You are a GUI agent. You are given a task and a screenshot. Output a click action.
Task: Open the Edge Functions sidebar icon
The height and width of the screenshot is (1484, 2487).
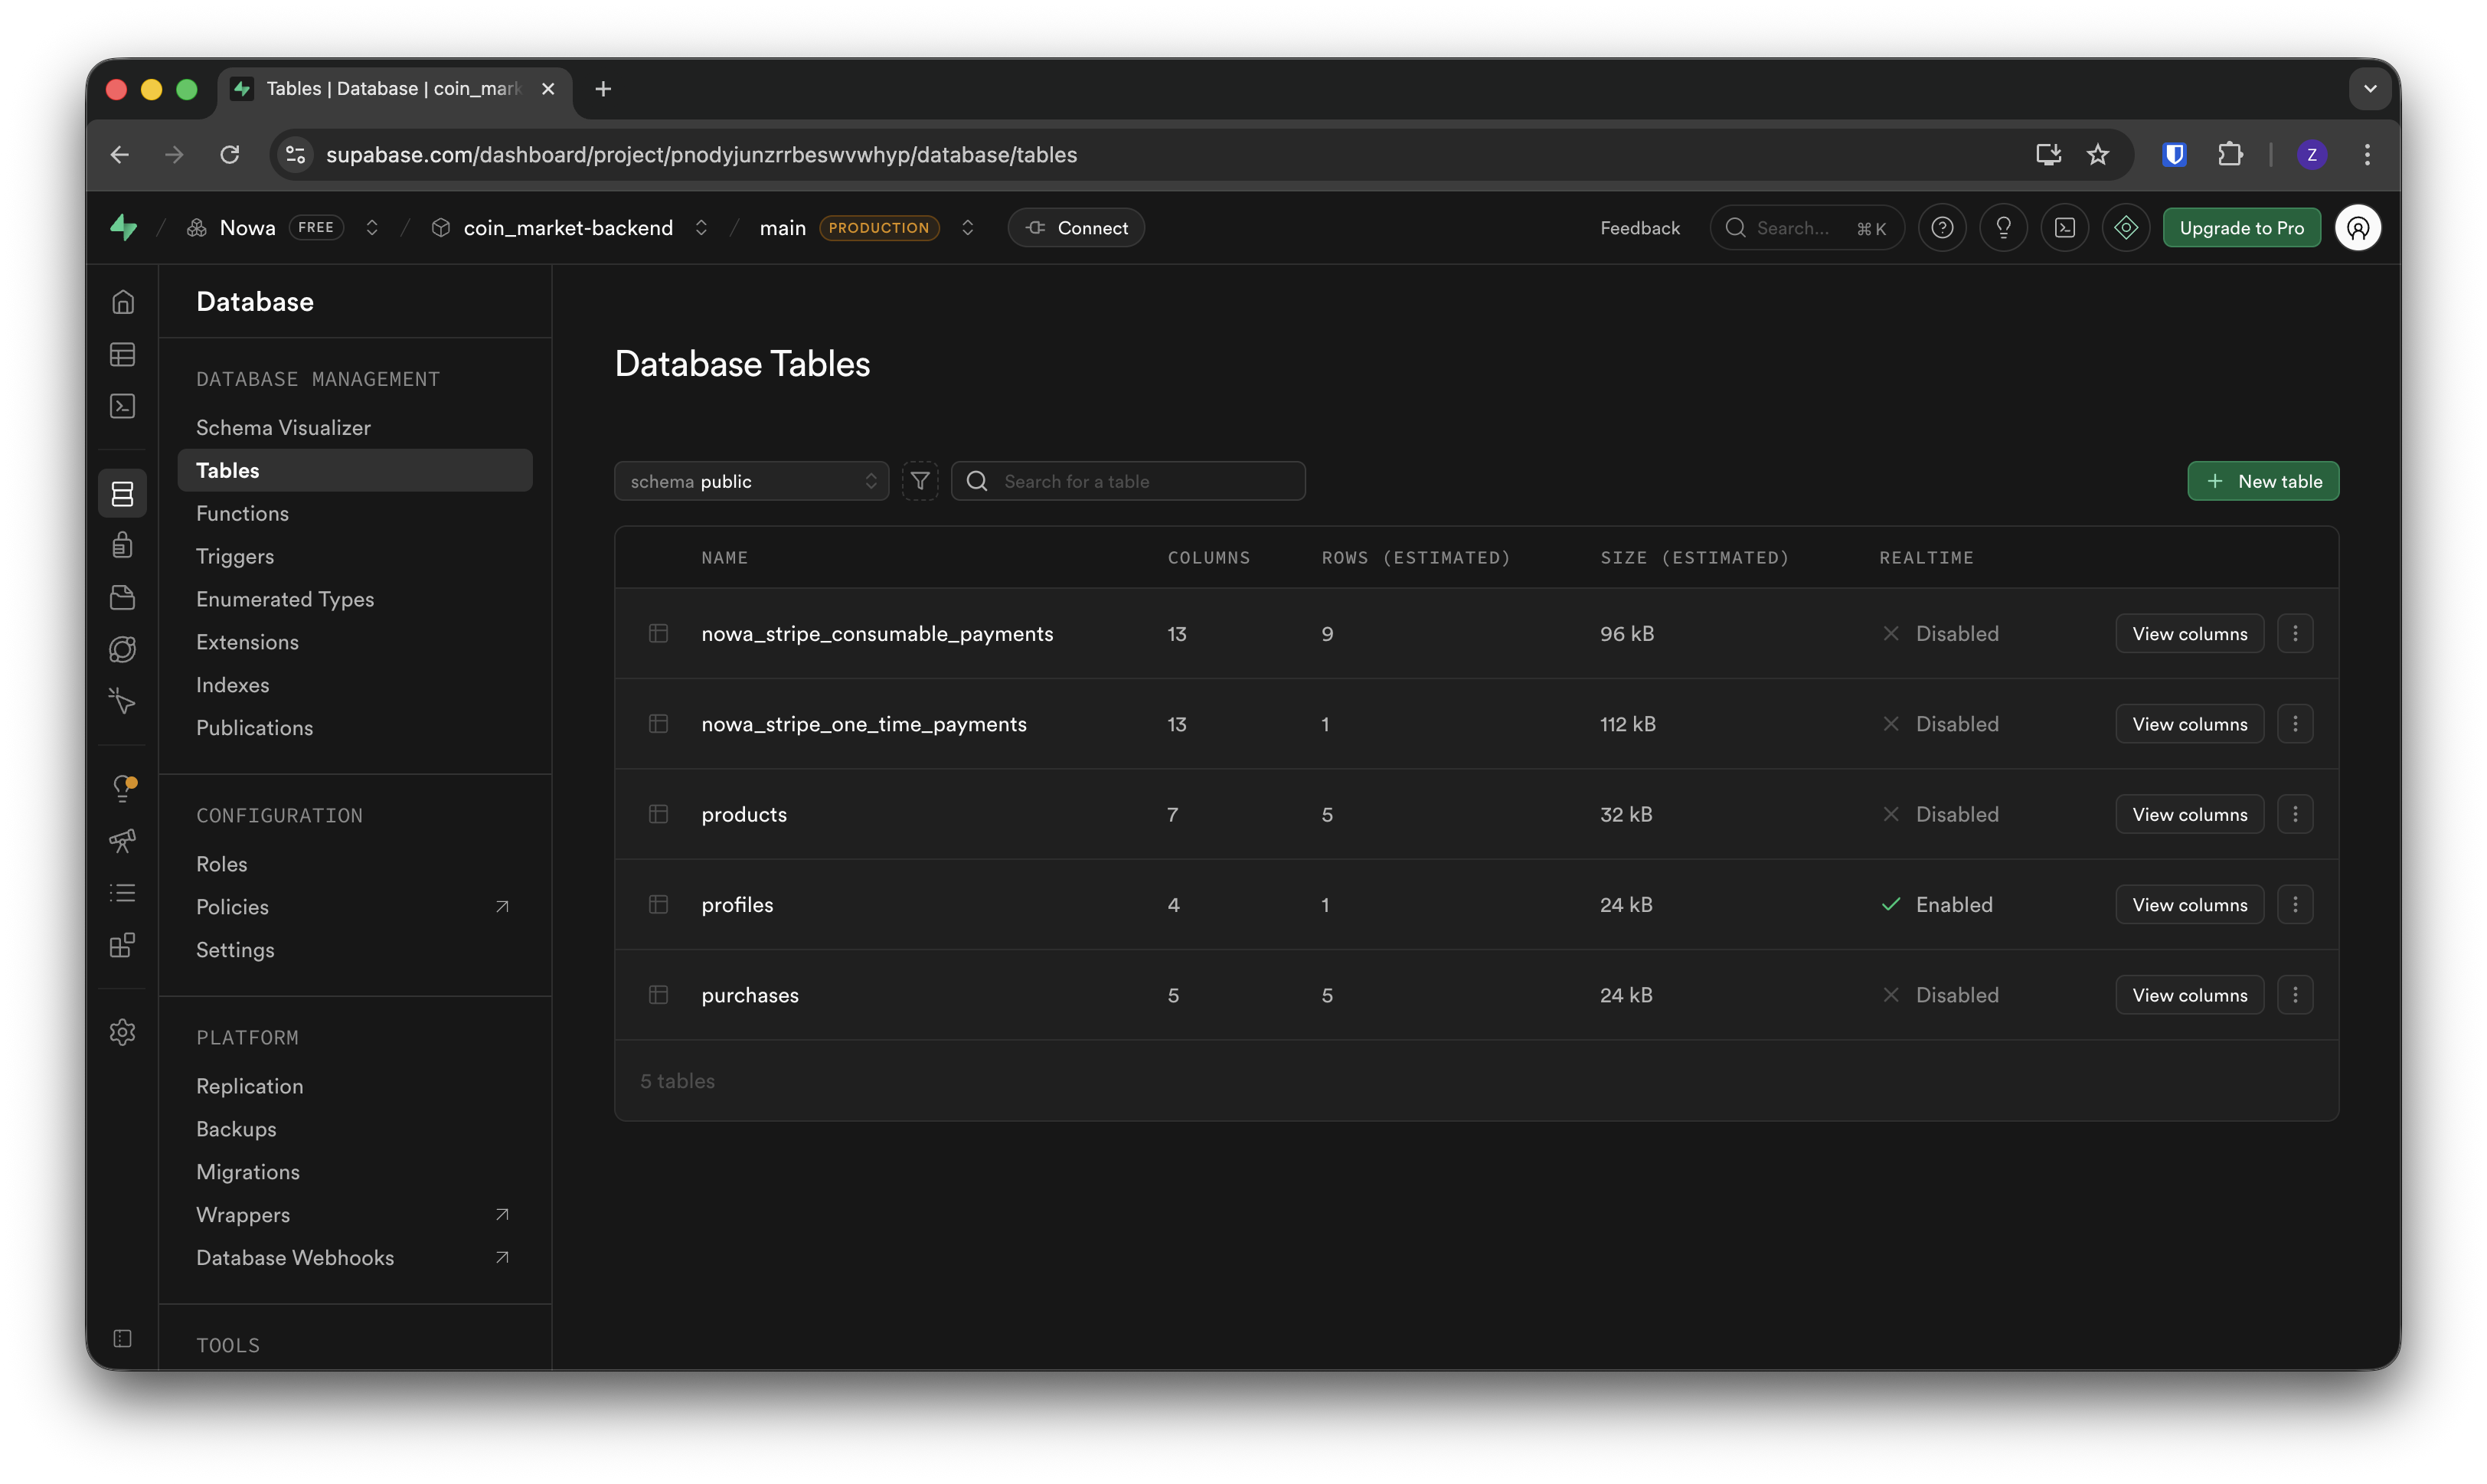pyautogui.click(x=122, y=649)
